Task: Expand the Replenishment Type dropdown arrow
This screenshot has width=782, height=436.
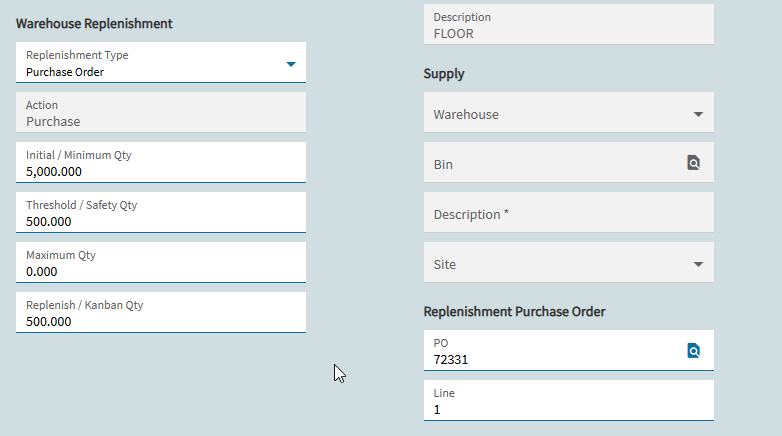Action: [291, 64]
